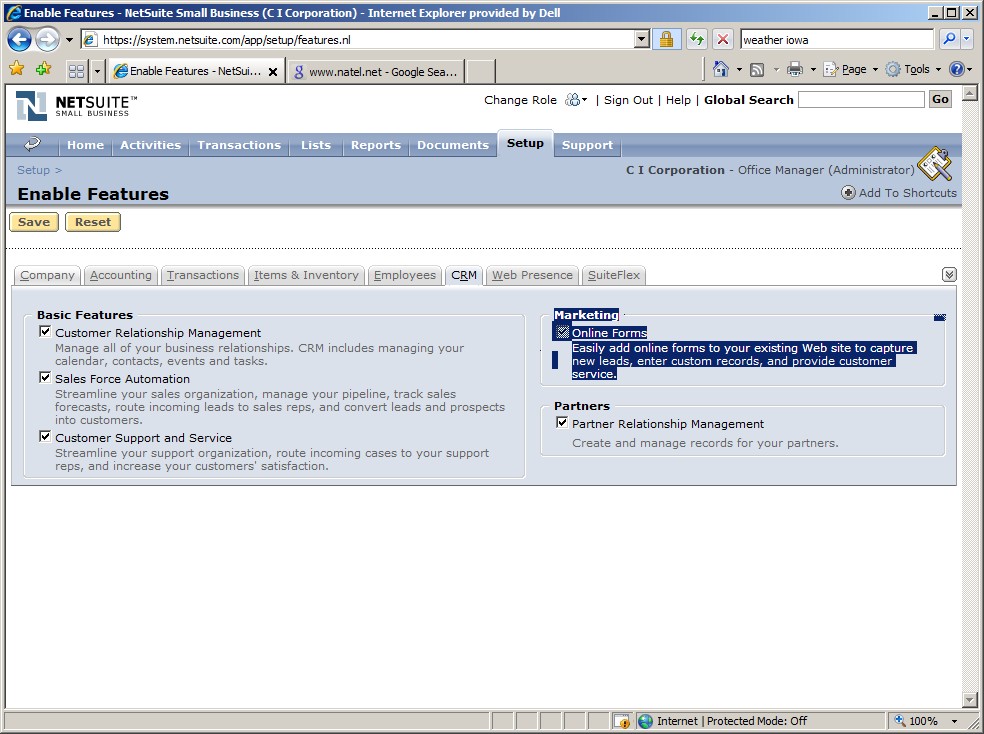Screen dimensions: 984x734
Task: Click the status bar popup blocker icon
Action: [x=622, y=721]
